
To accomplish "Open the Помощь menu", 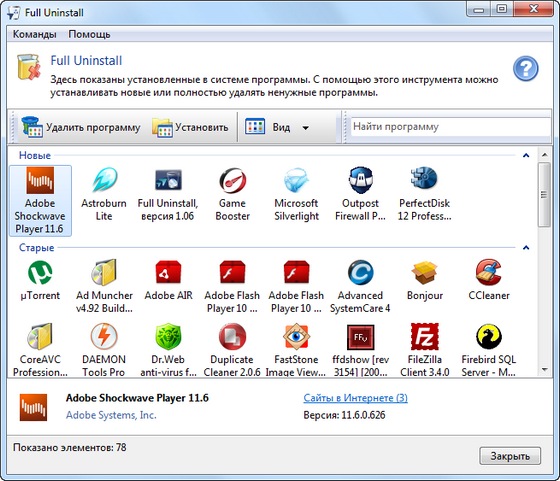I will point(89,34).
